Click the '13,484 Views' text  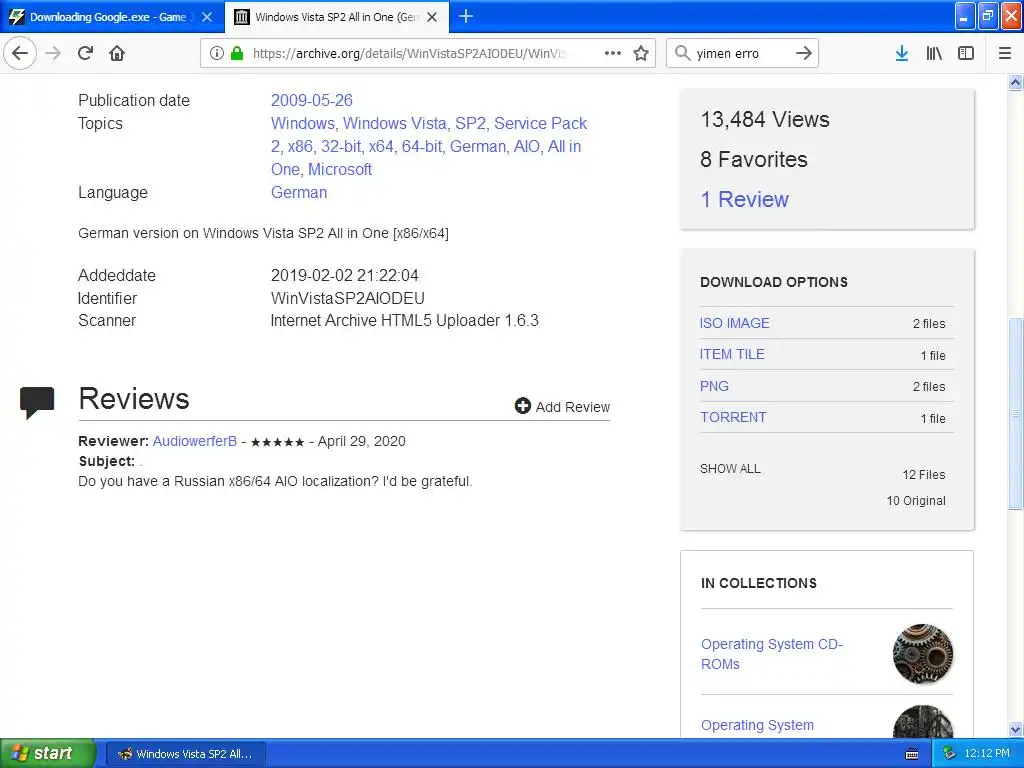tap(765, 120)
